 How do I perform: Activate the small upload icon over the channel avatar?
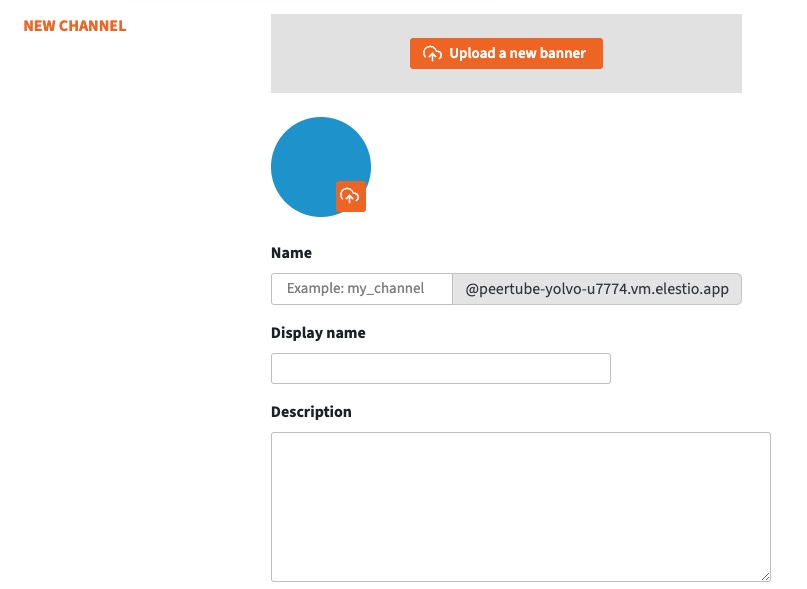[350, 196]
